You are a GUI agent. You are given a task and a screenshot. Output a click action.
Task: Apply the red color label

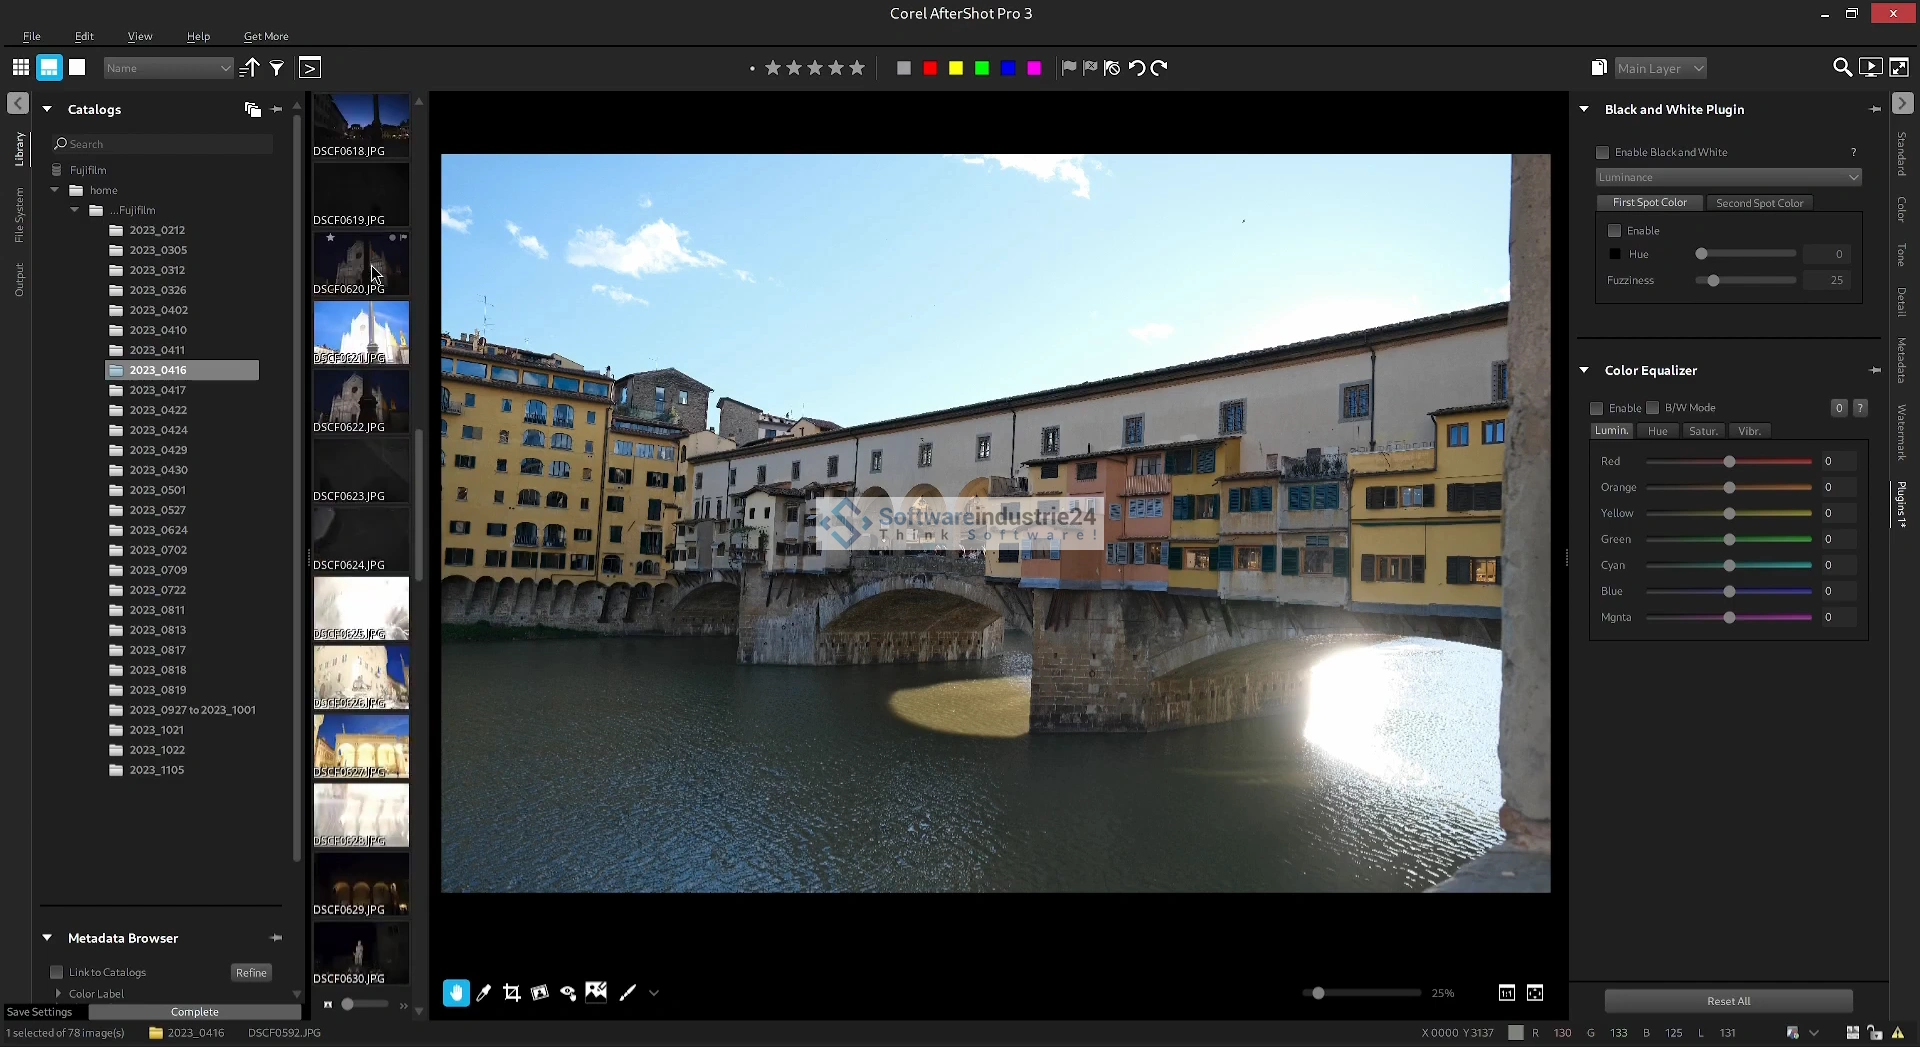coord(930,68)
